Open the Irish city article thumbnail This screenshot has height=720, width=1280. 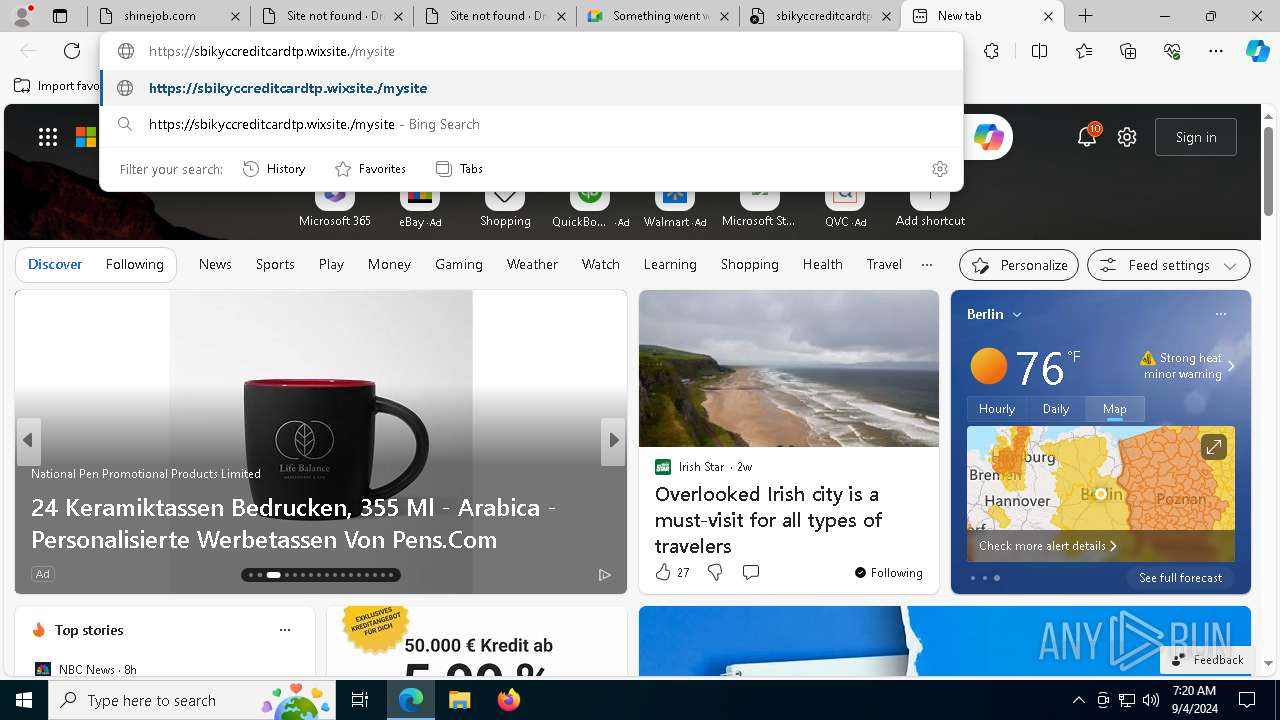coord(789,368)
